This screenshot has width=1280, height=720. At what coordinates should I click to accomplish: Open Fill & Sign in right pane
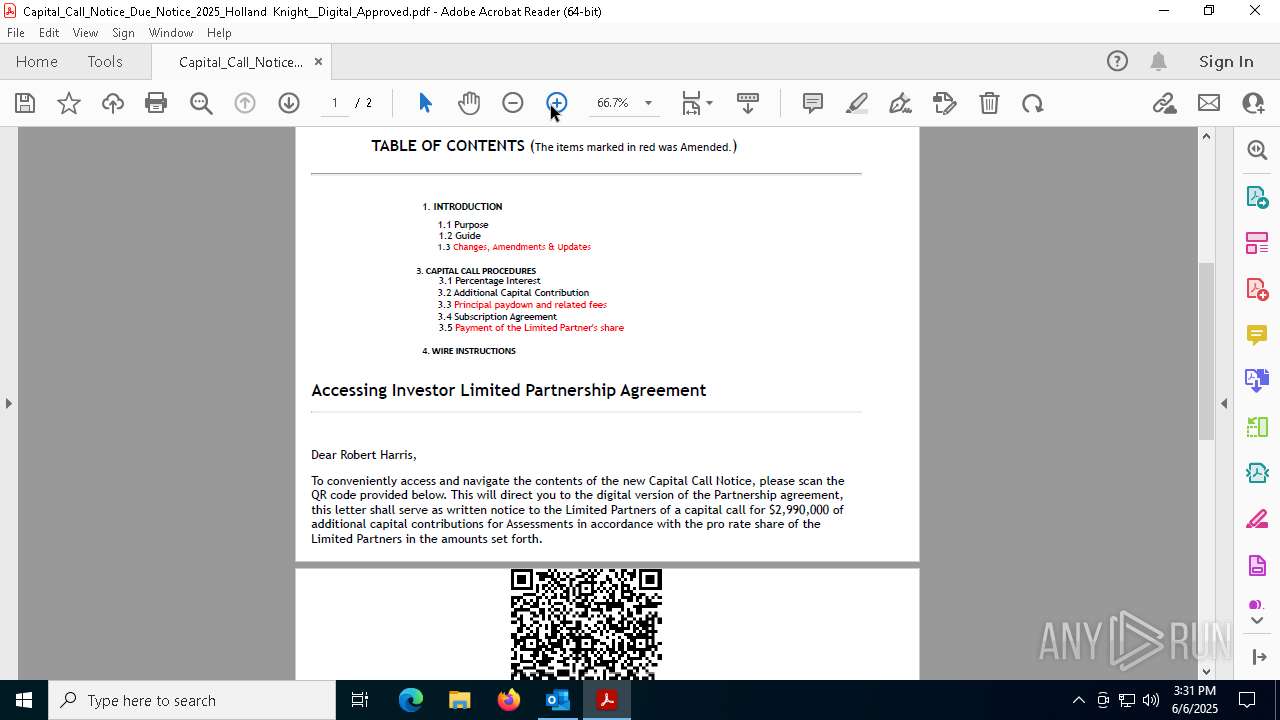[1257, 519]
